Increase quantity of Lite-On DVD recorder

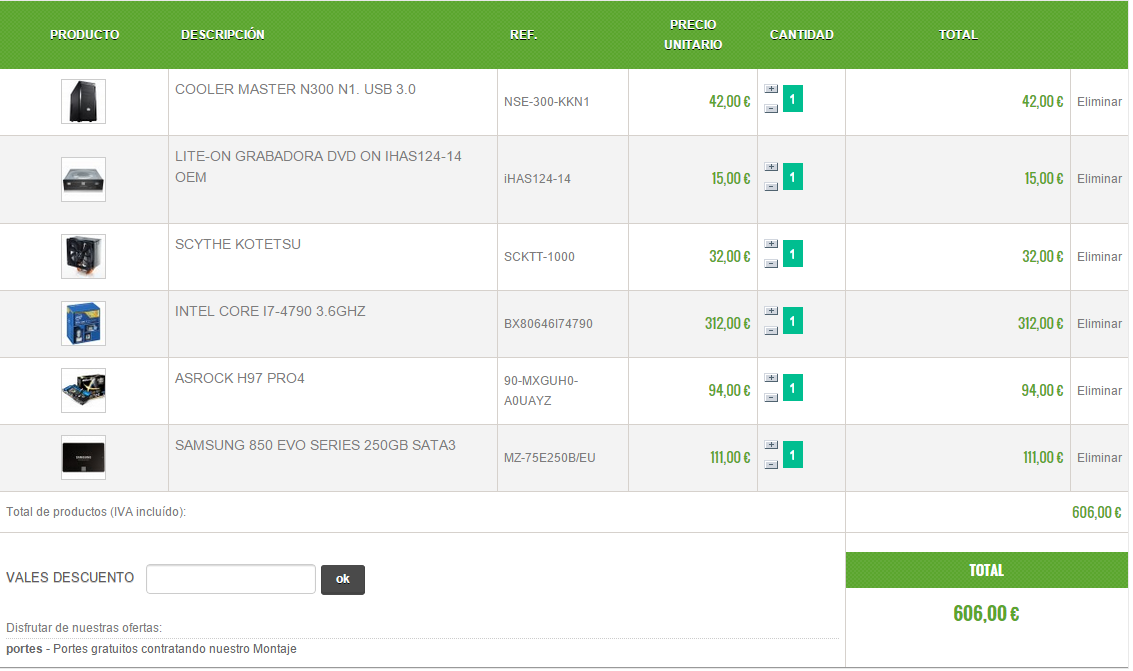click(771, 167)
